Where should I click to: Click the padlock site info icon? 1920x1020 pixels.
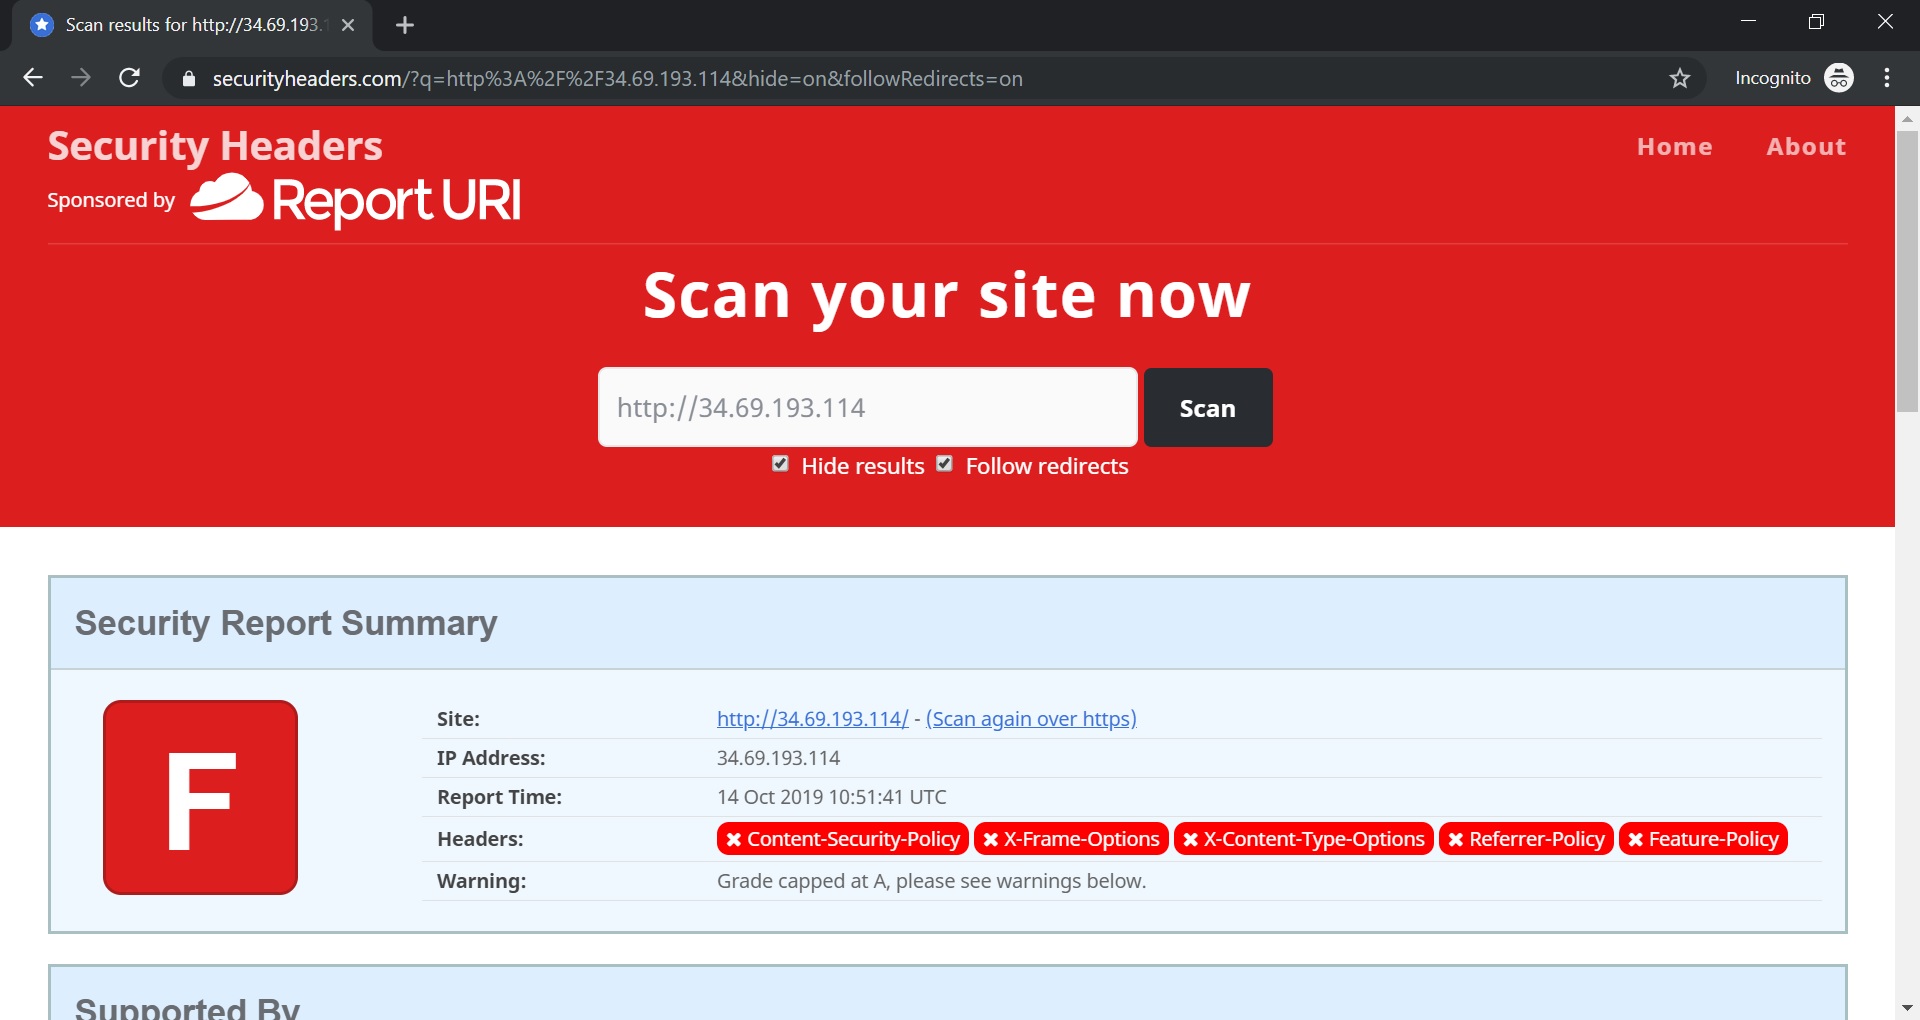click(188, 79)
